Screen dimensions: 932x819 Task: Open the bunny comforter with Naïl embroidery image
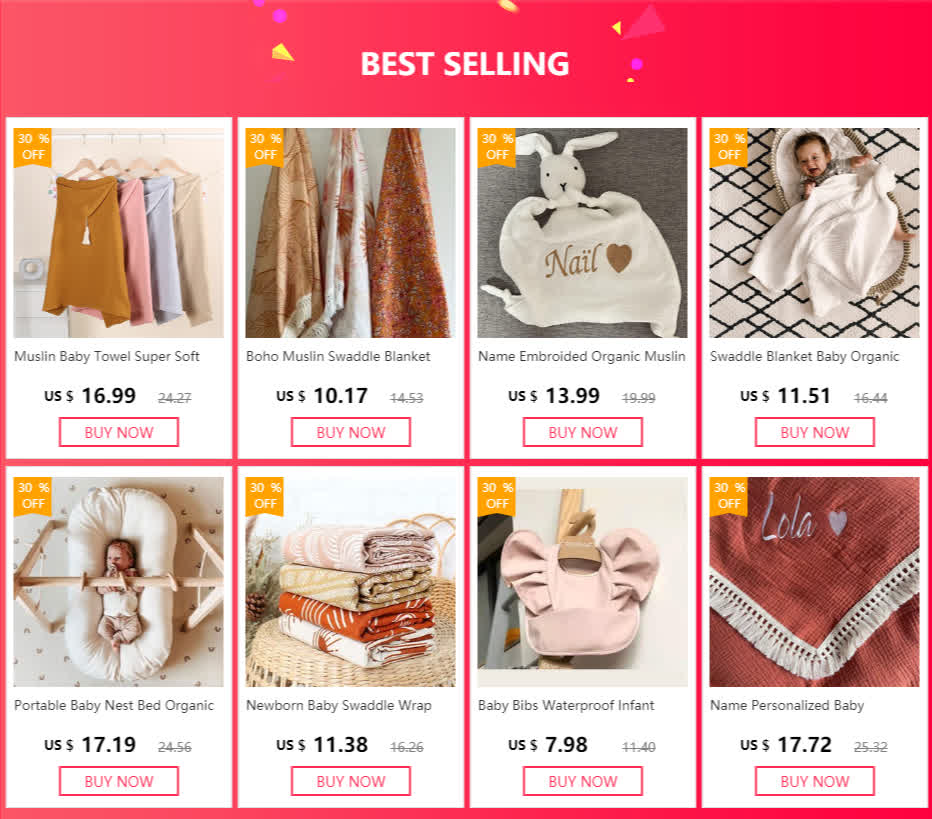tap(582, 233)
